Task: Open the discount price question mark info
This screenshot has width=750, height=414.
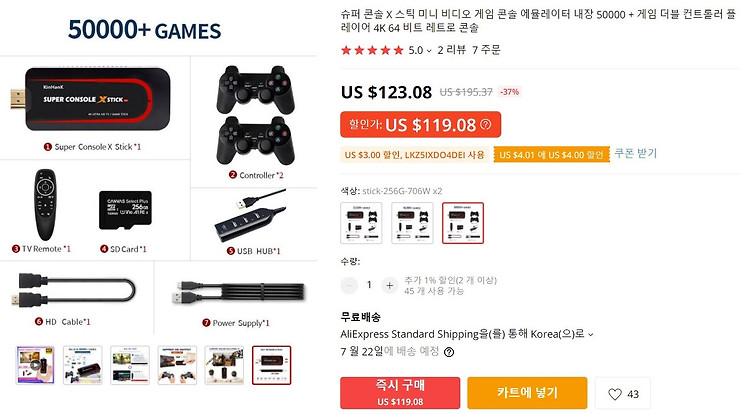Action: click(486, 124)
